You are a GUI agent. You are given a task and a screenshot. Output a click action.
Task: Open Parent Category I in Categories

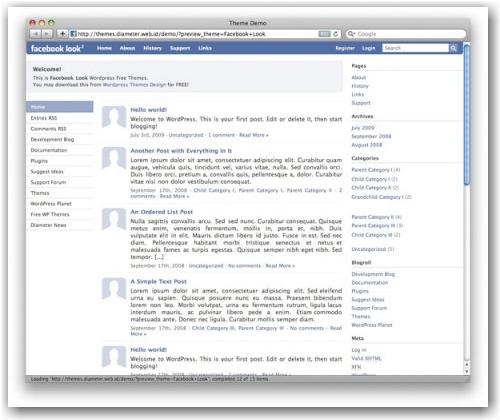coord(372,170)
